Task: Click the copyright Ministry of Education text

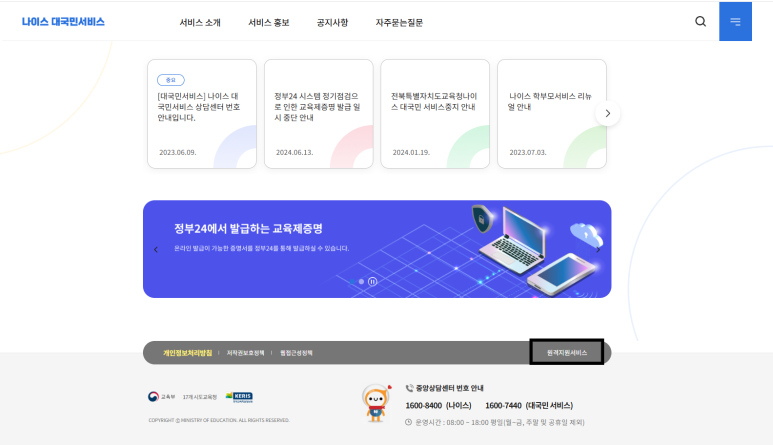Action: click(219, 420)
